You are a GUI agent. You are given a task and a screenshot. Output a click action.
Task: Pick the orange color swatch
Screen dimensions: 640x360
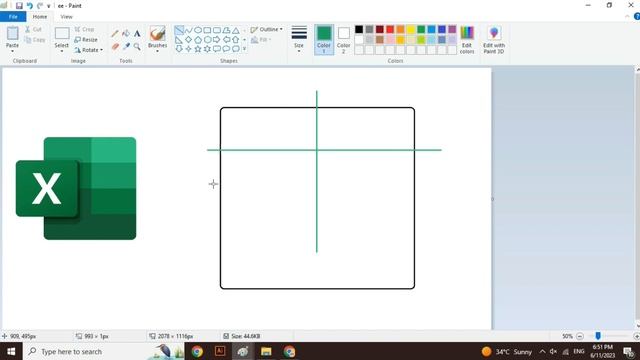(x=400, y=29)
